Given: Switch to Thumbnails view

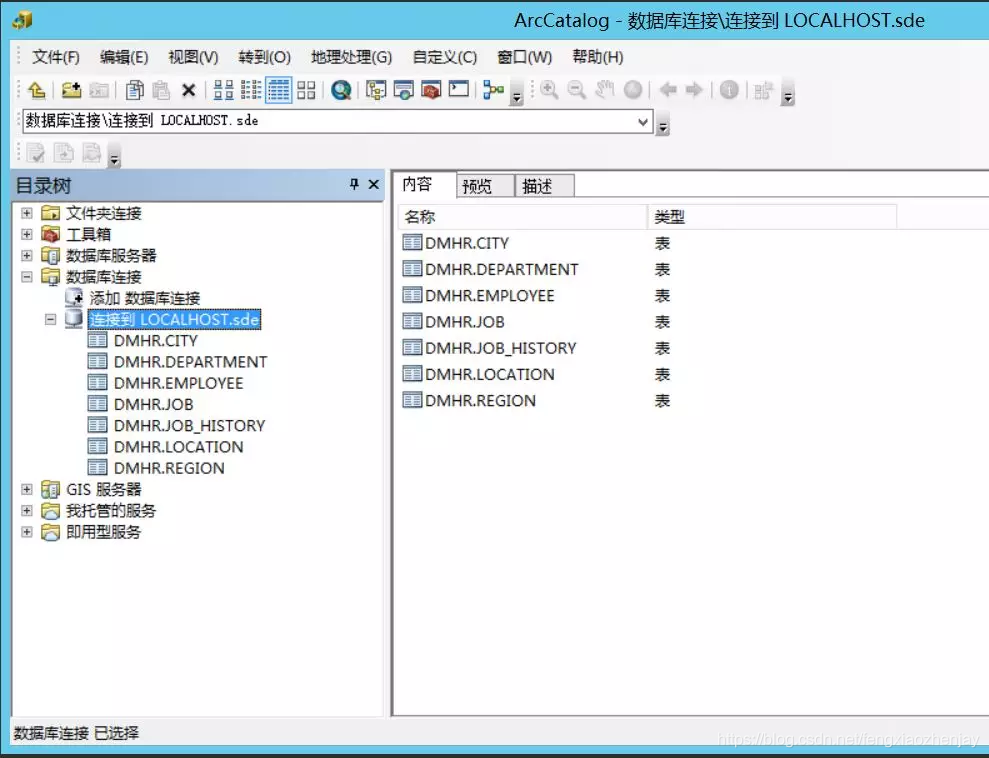Looking at the screenshot, I should [x=306, y=90].
